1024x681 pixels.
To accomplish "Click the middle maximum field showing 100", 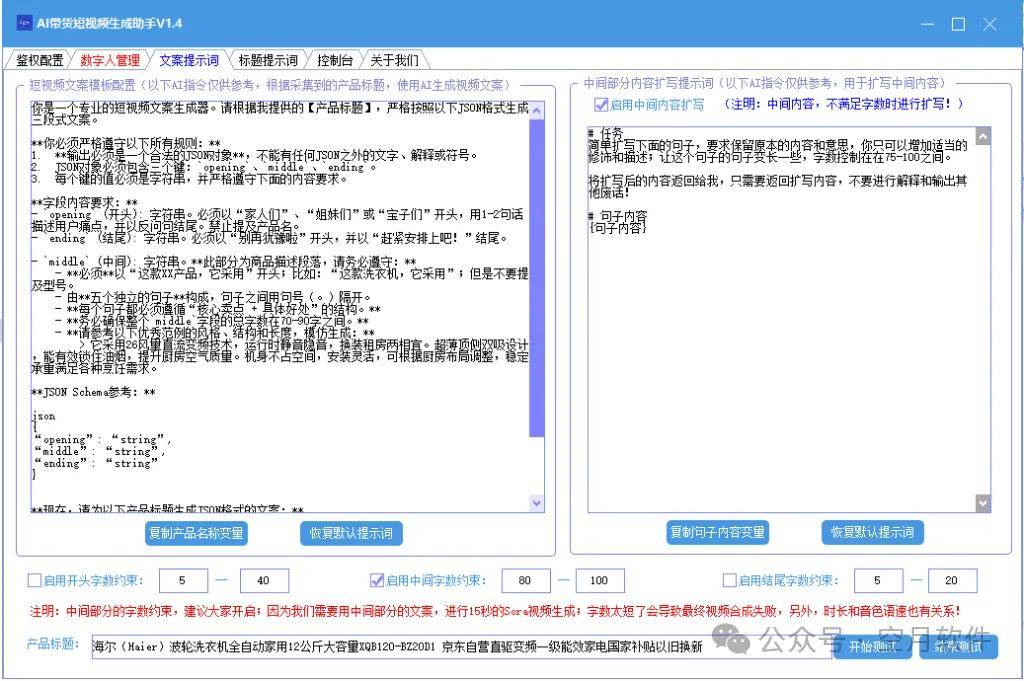I will (x=600, y=580).
